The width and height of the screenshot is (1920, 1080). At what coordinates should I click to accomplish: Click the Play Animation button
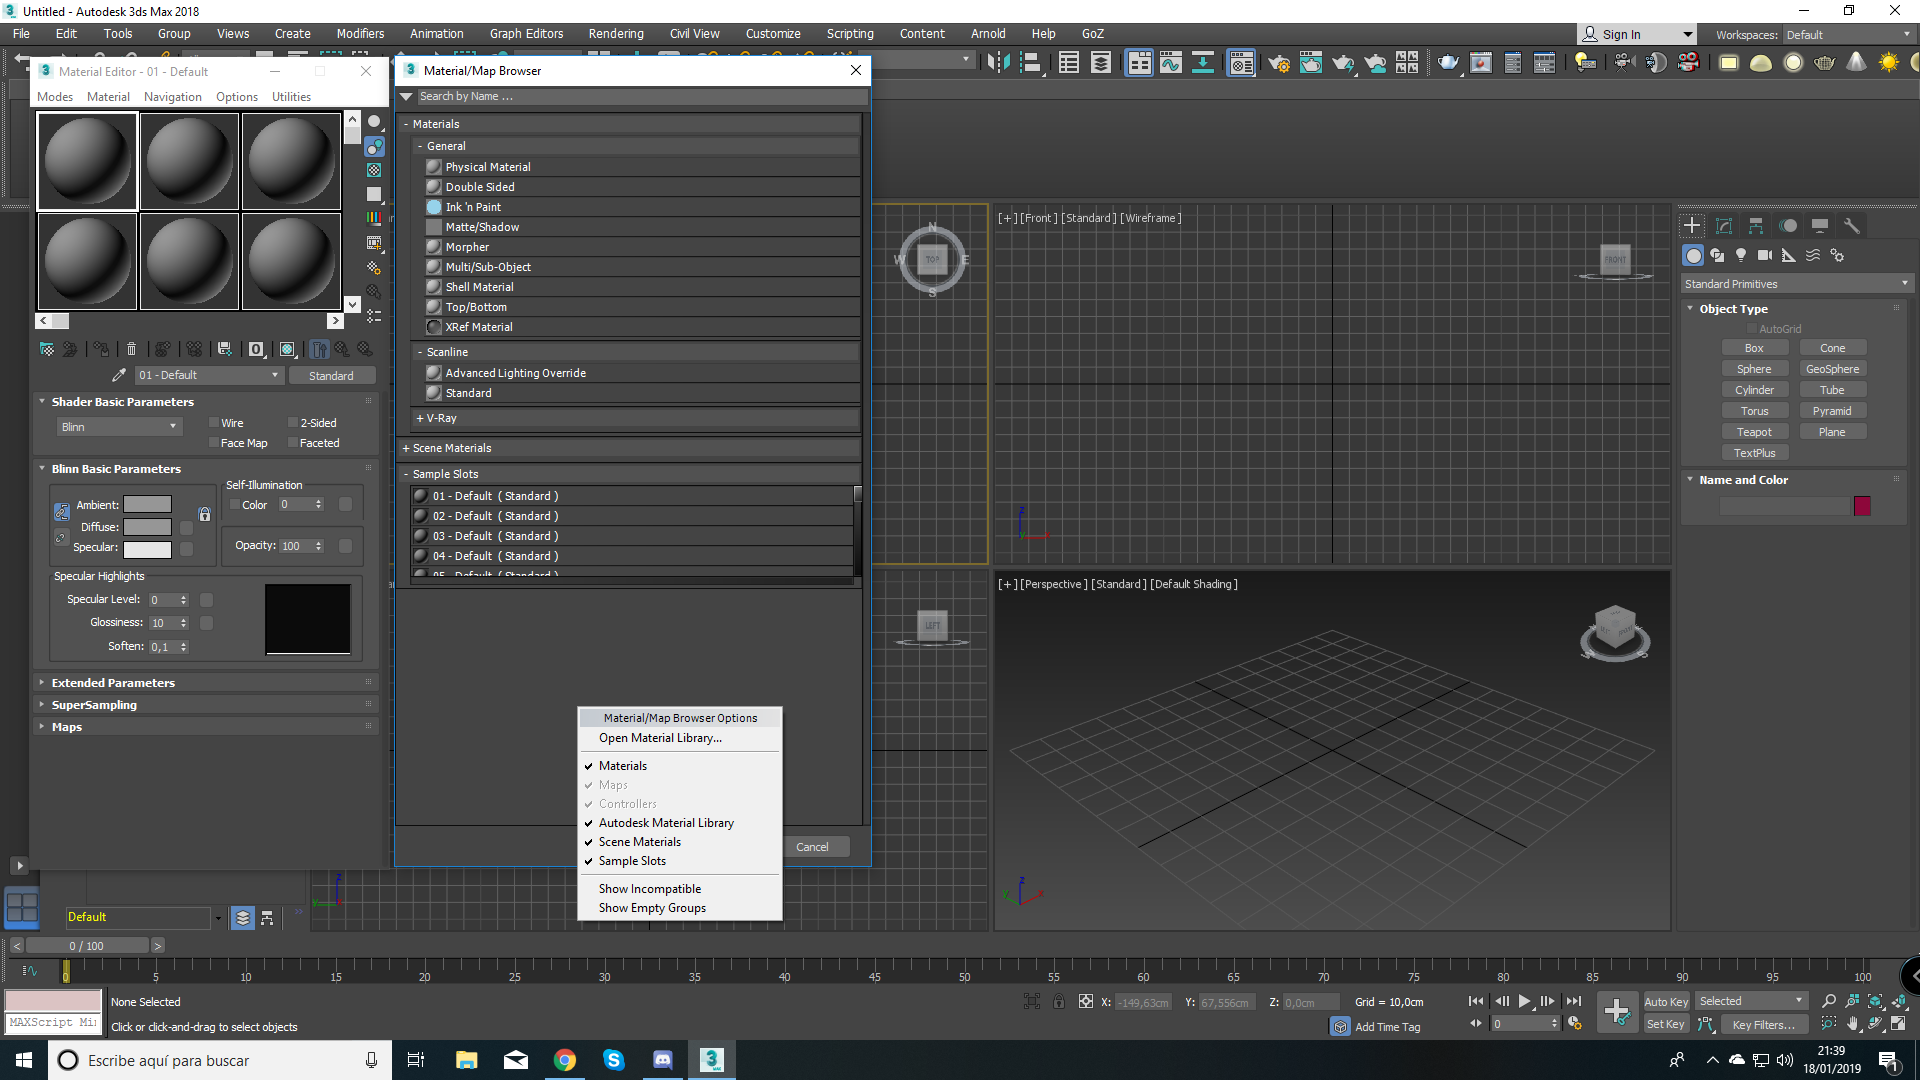[x=1524, y=1001]
